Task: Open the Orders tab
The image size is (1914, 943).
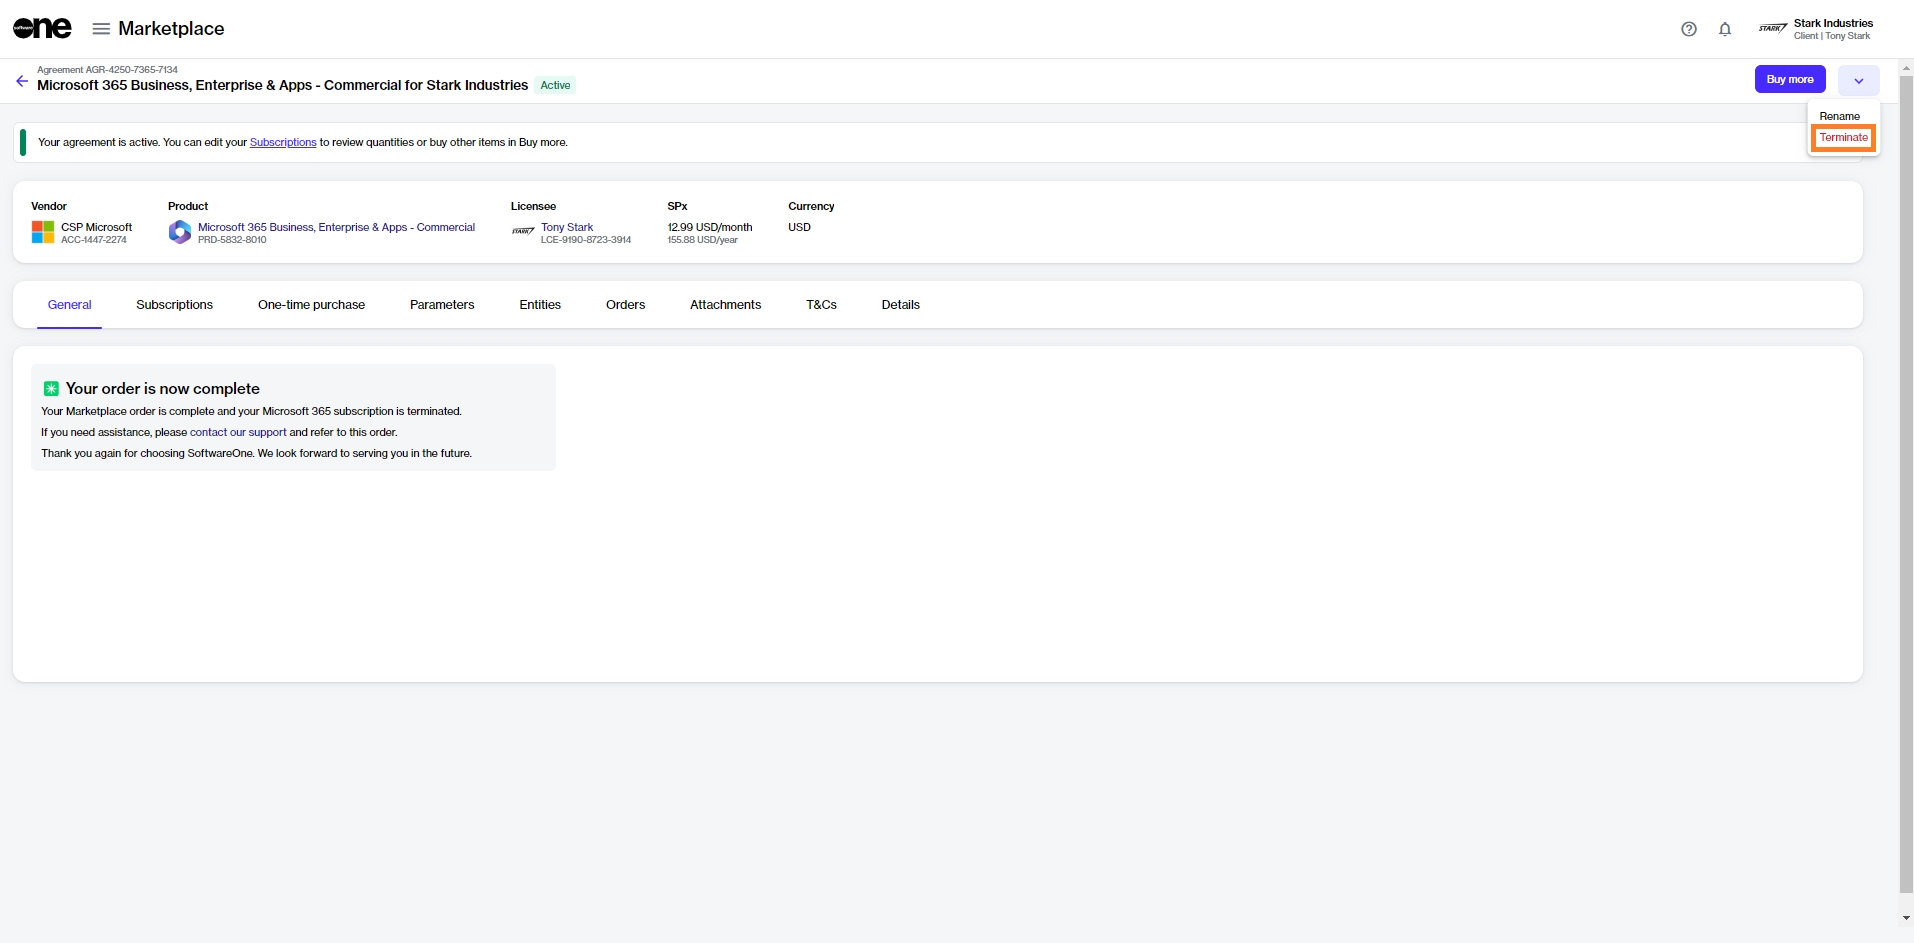Action: [x=625, y=305]
